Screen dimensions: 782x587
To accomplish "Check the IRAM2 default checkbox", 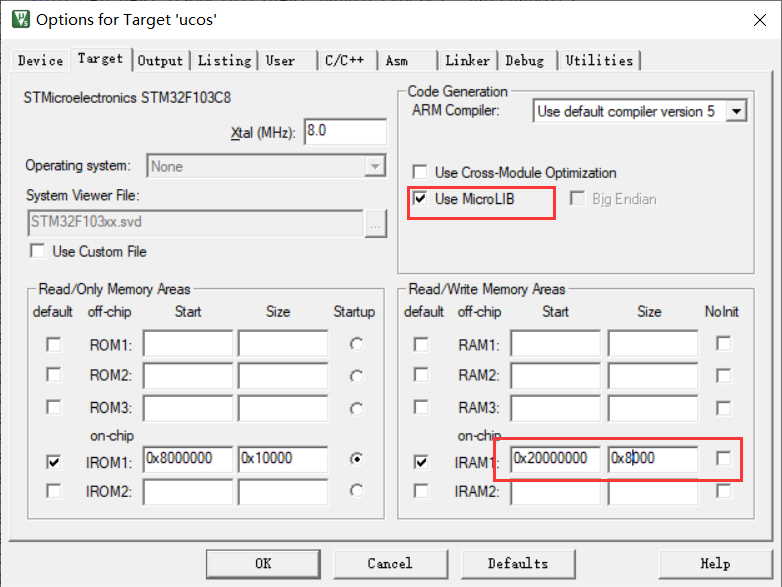I will (x=421, y=491).
